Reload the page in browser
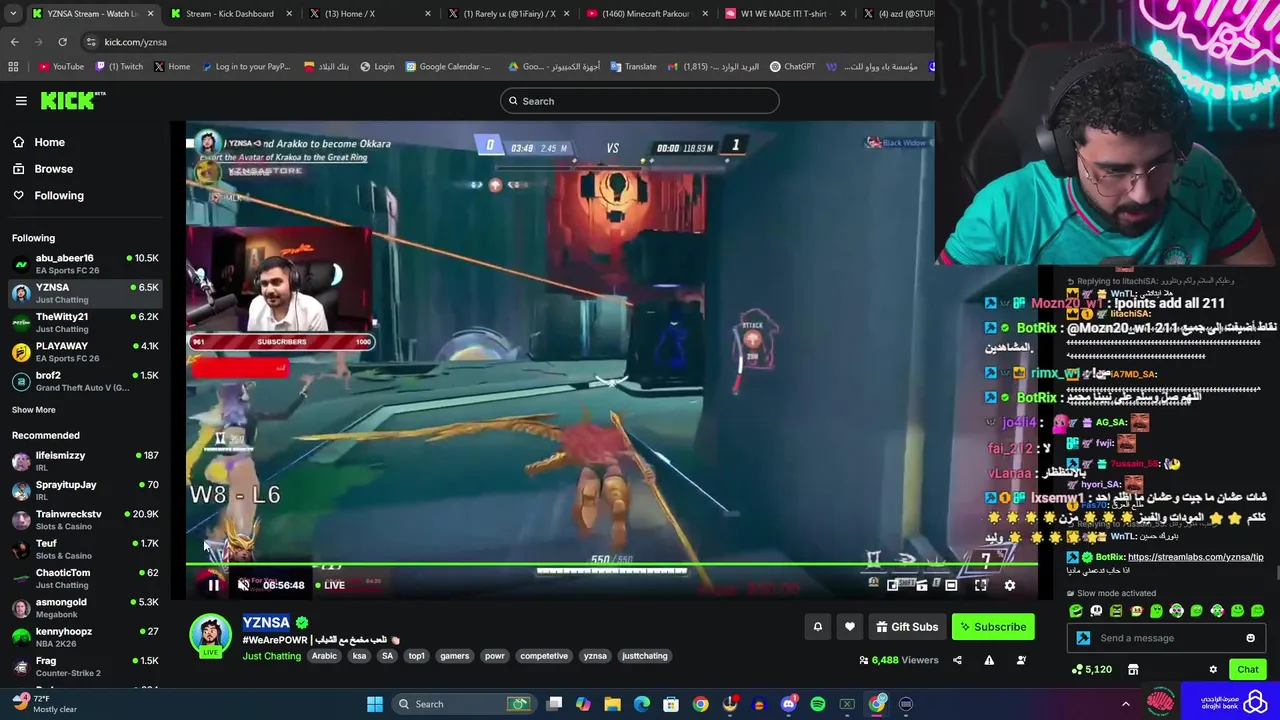The height and width of the screenshot is (720, 1280). pyautogui.click(x=62, y=42)
